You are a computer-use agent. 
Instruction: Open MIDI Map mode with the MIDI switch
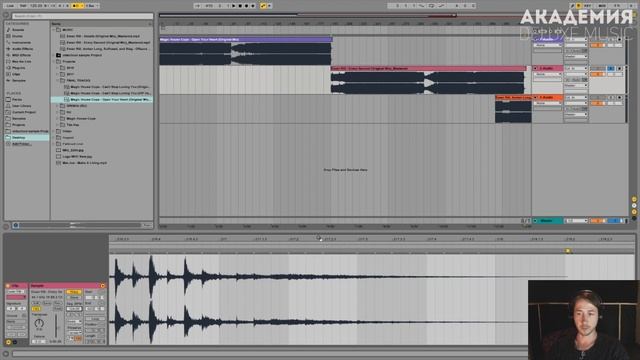pos(602,6)
